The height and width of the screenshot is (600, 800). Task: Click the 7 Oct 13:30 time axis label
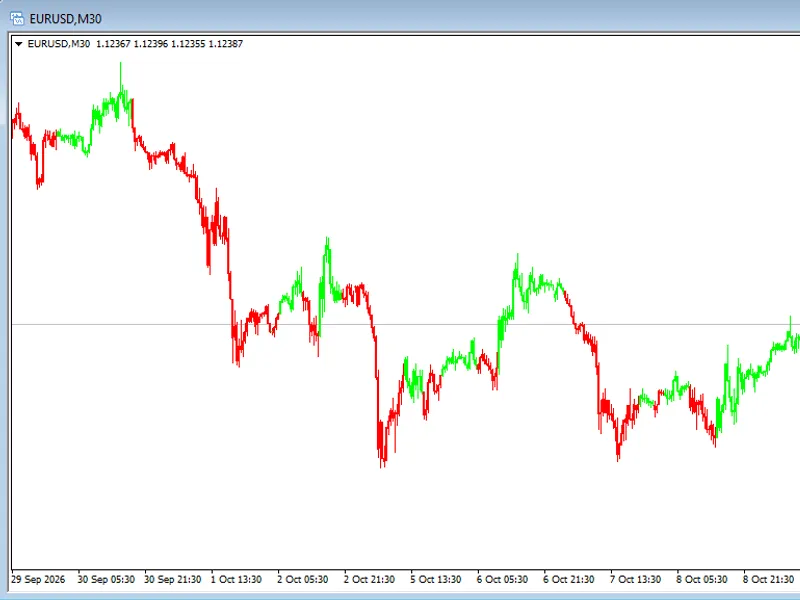(x=636, y=580)
